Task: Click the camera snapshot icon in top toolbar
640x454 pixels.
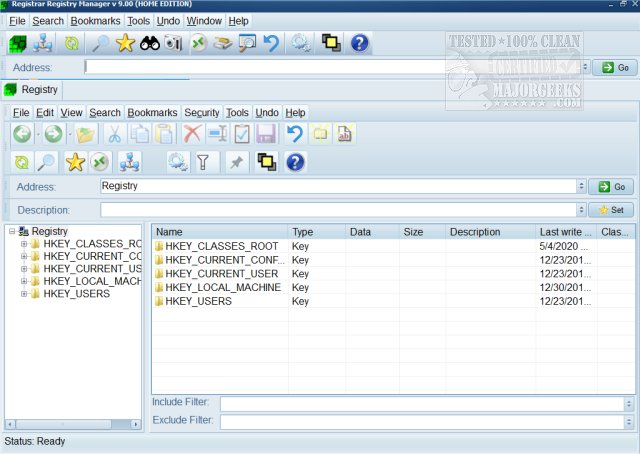Action: tap(173, 43)
